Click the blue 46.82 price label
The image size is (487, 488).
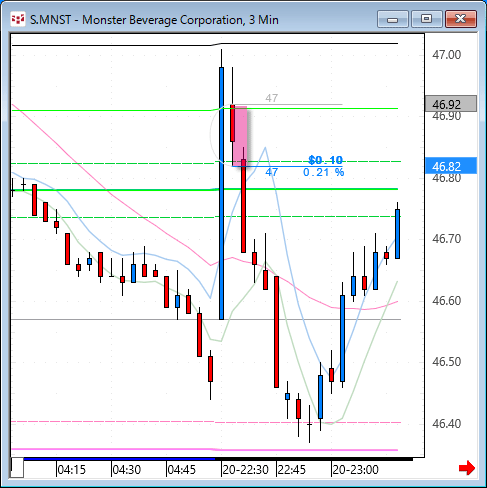coord(451,166)
